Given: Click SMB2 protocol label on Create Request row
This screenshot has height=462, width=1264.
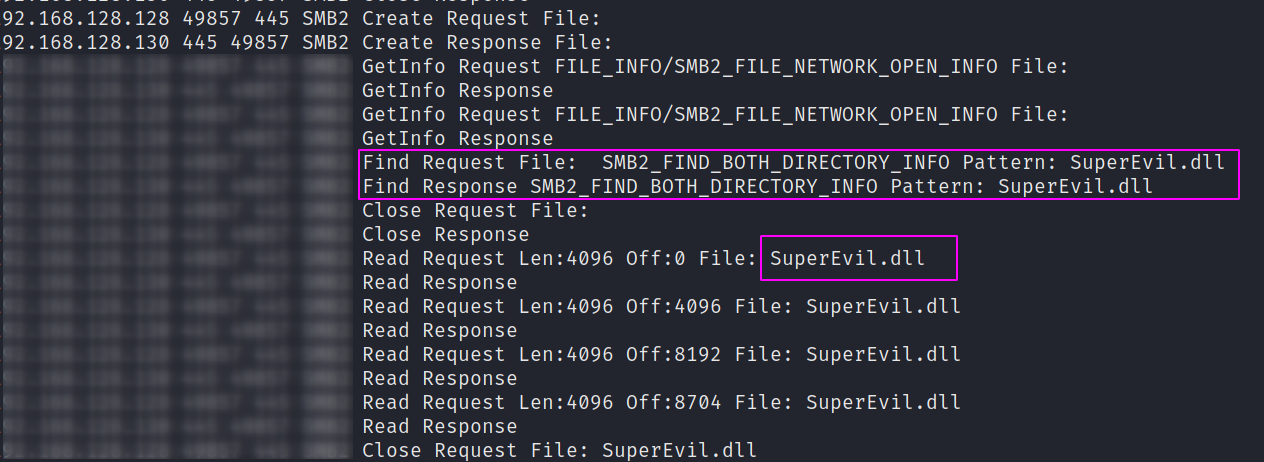Looking at the screenshot, I should click(x=325, y=19).
